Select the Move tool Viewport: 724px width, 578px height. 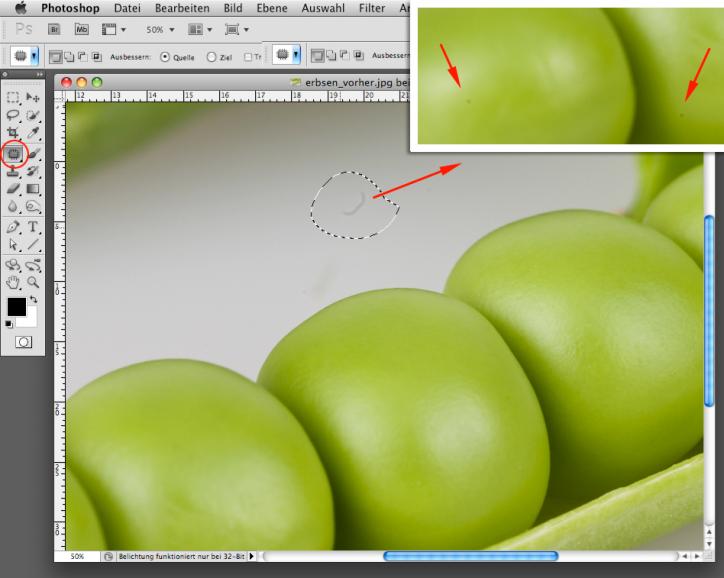(33, 97)
